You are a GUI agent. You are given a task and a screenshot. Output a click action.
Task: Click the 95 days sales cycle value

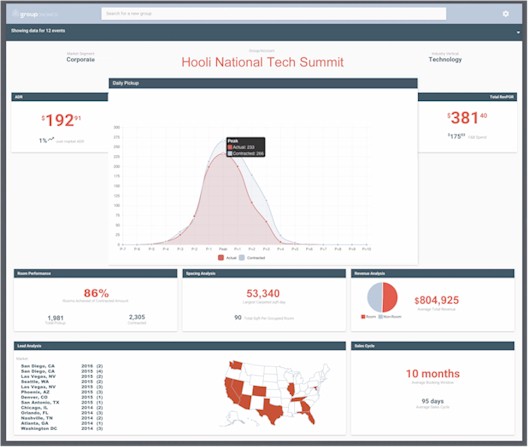point(432,401)
